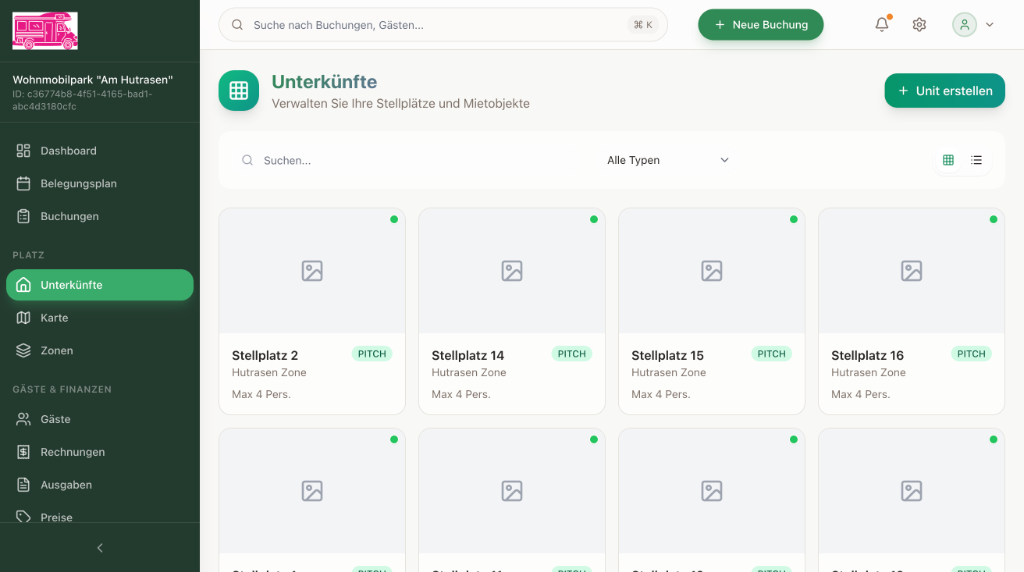This screenshot has height=572, width=1024.
Task: Click the campground logo image
Action: point(45,31)
